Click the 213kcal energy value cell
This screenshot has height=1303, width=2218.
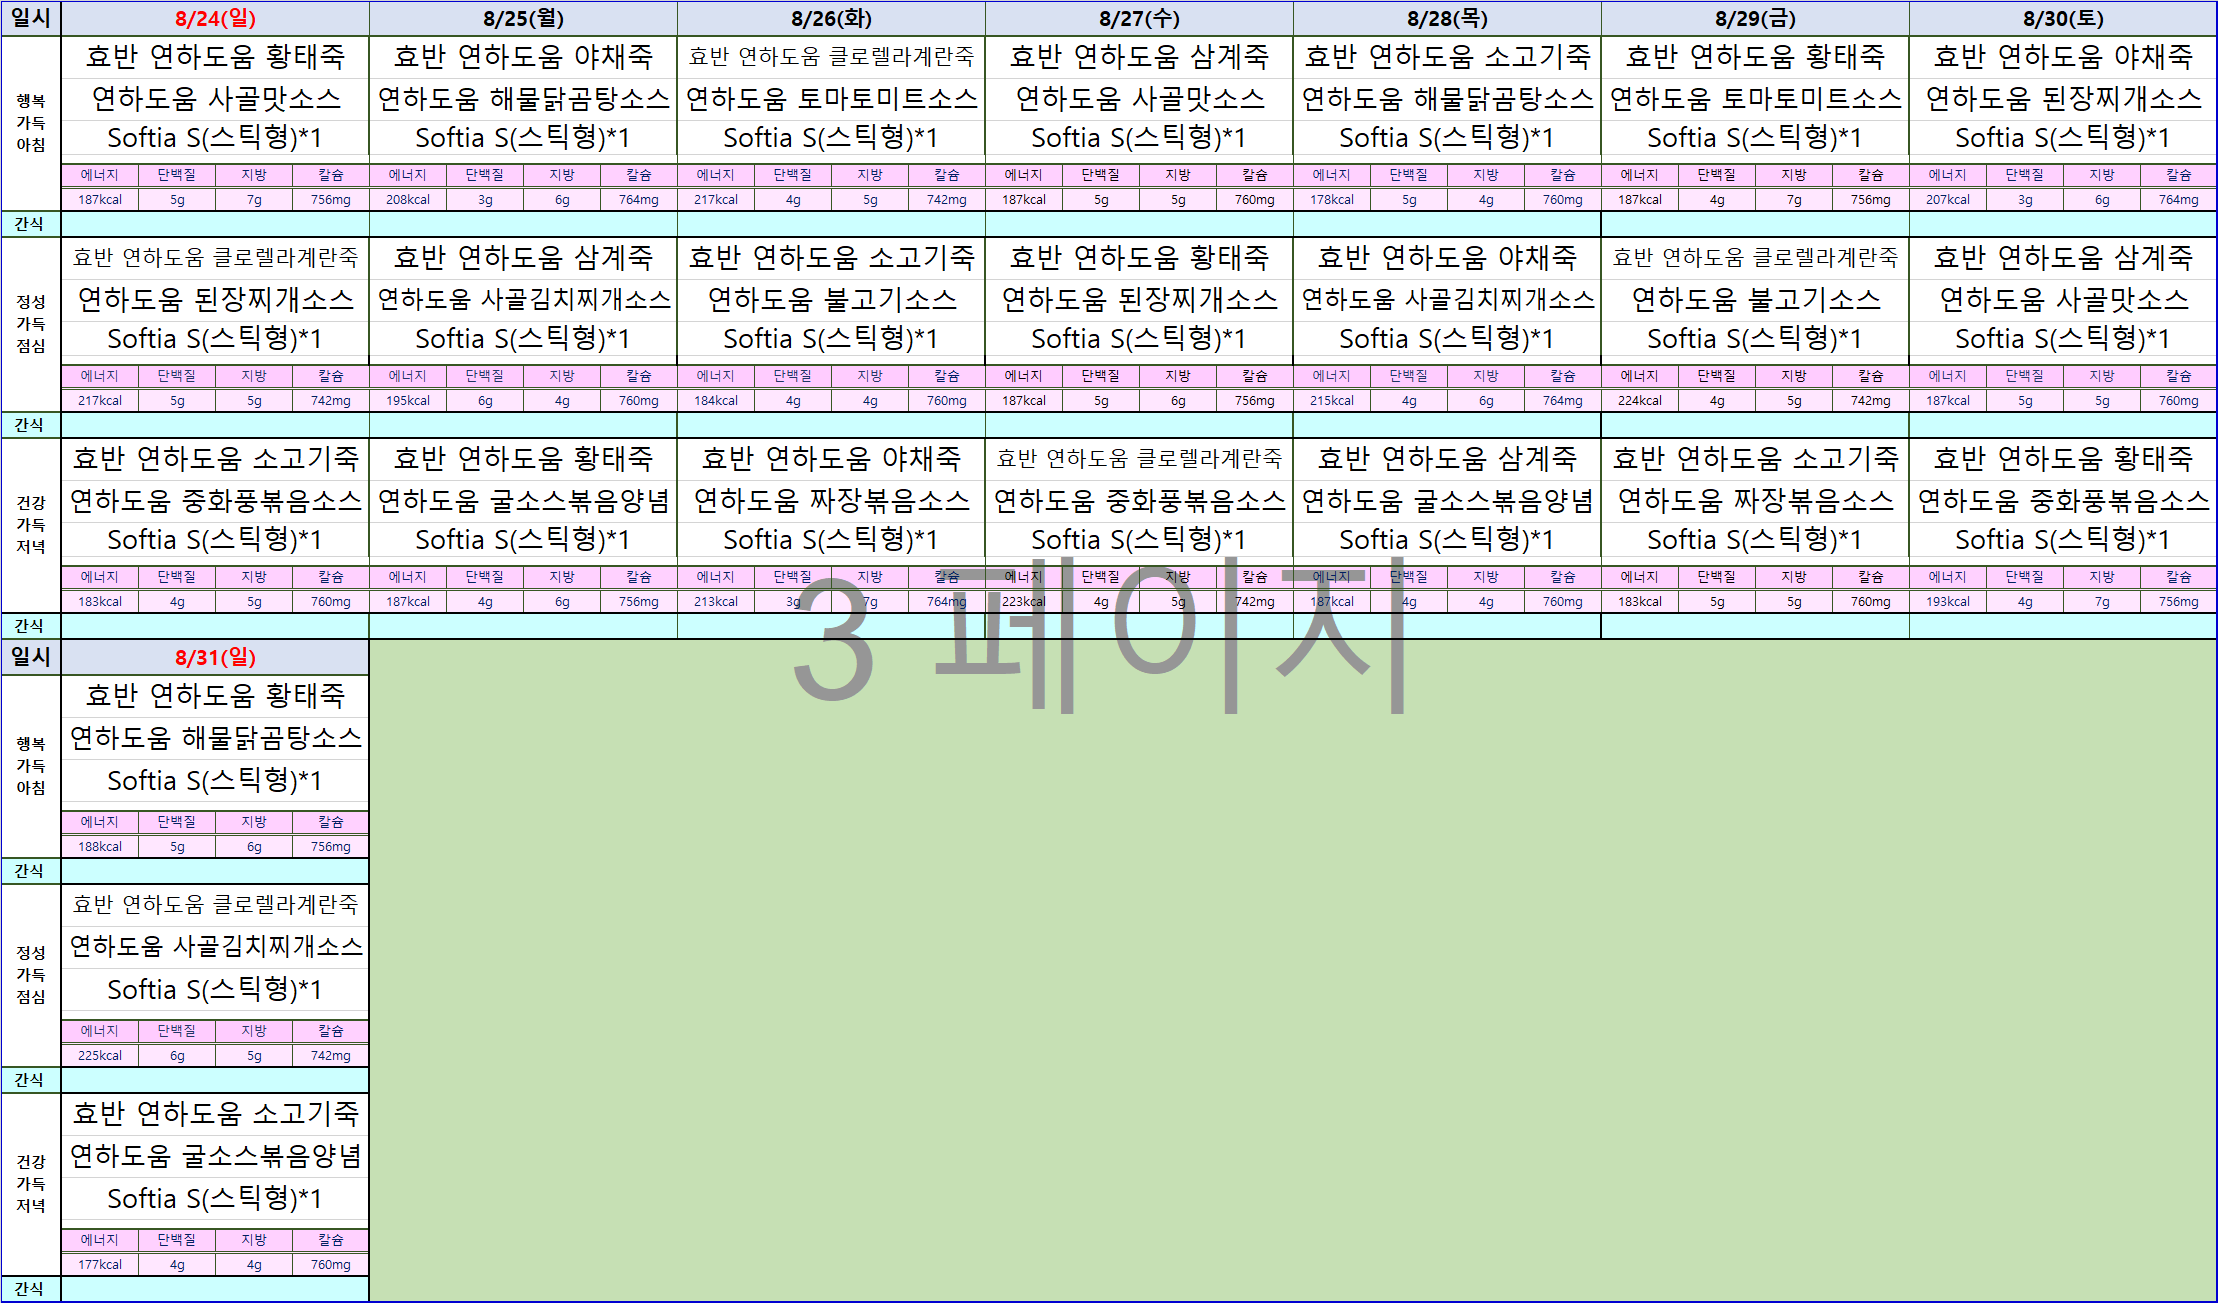pos(716,602)
